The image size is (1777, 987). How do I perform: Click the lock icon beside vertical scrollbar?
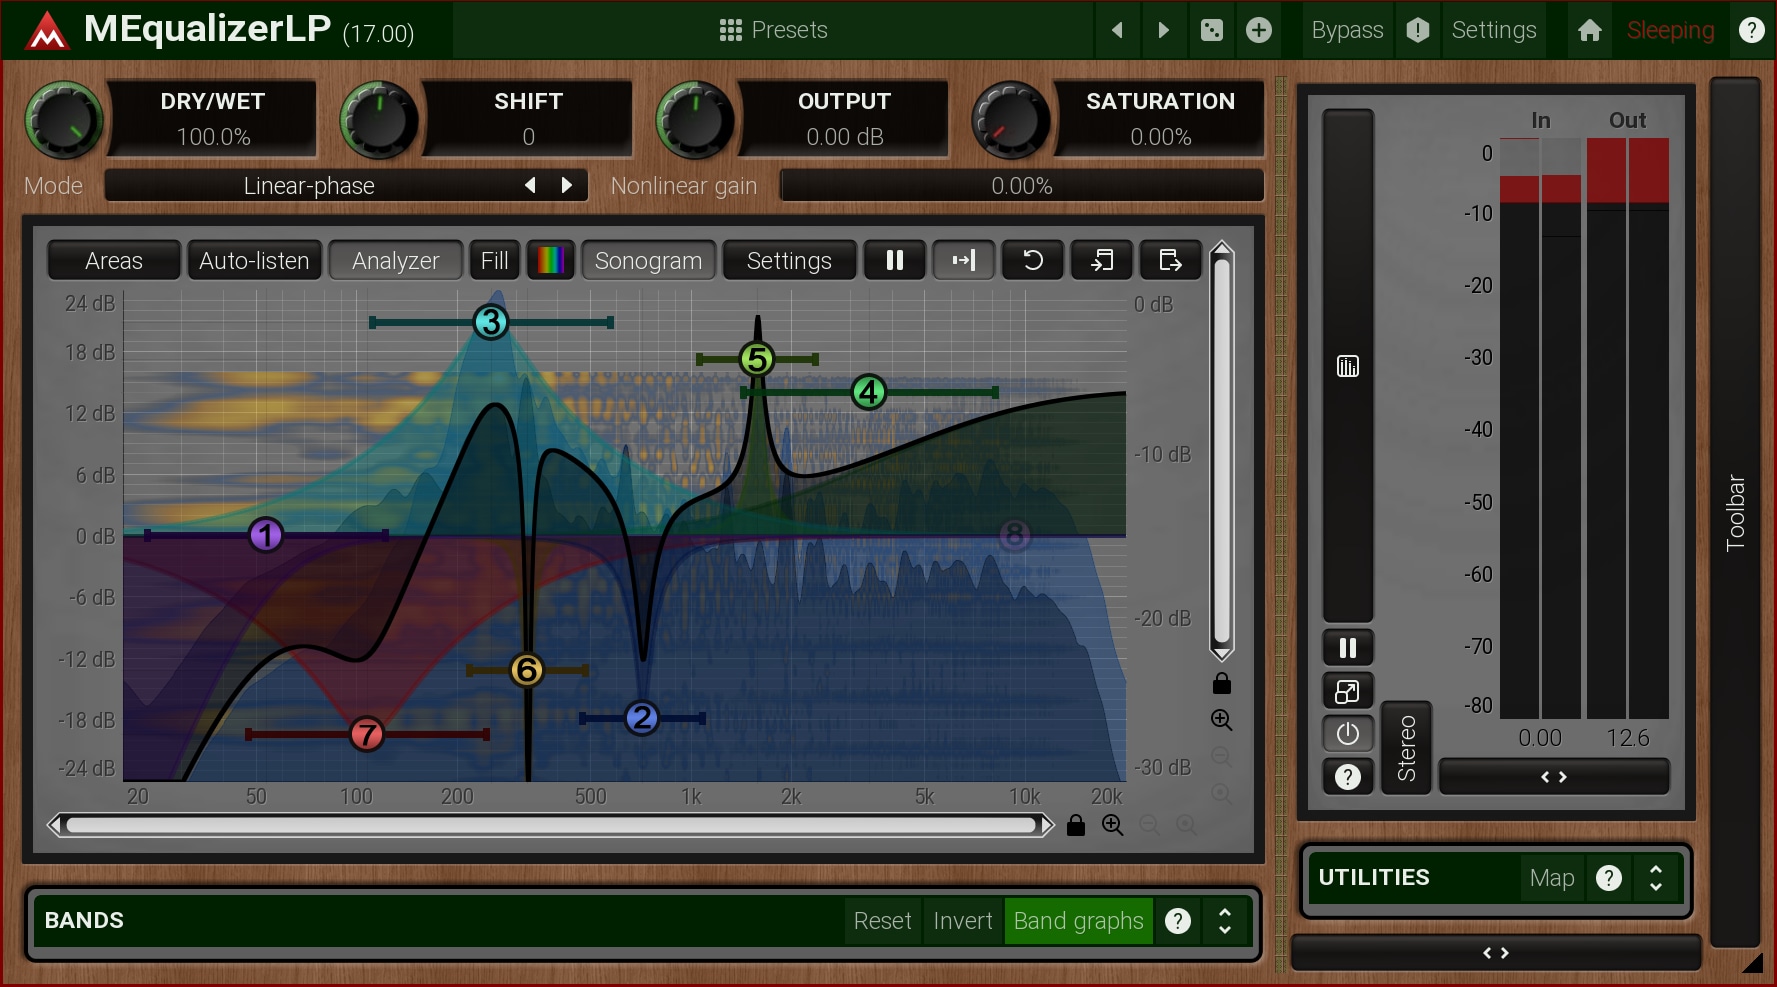1221,684
